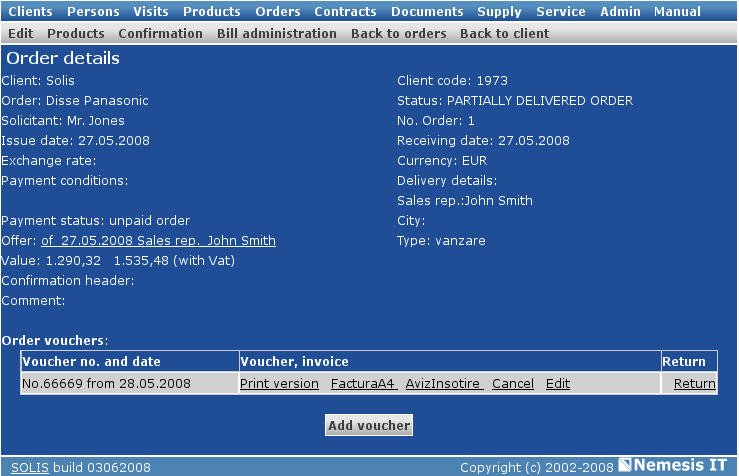Screen dimensions: 739x476
Task: Click the 'Sales rep.:John Smith' text
Action: coord(465,201)
